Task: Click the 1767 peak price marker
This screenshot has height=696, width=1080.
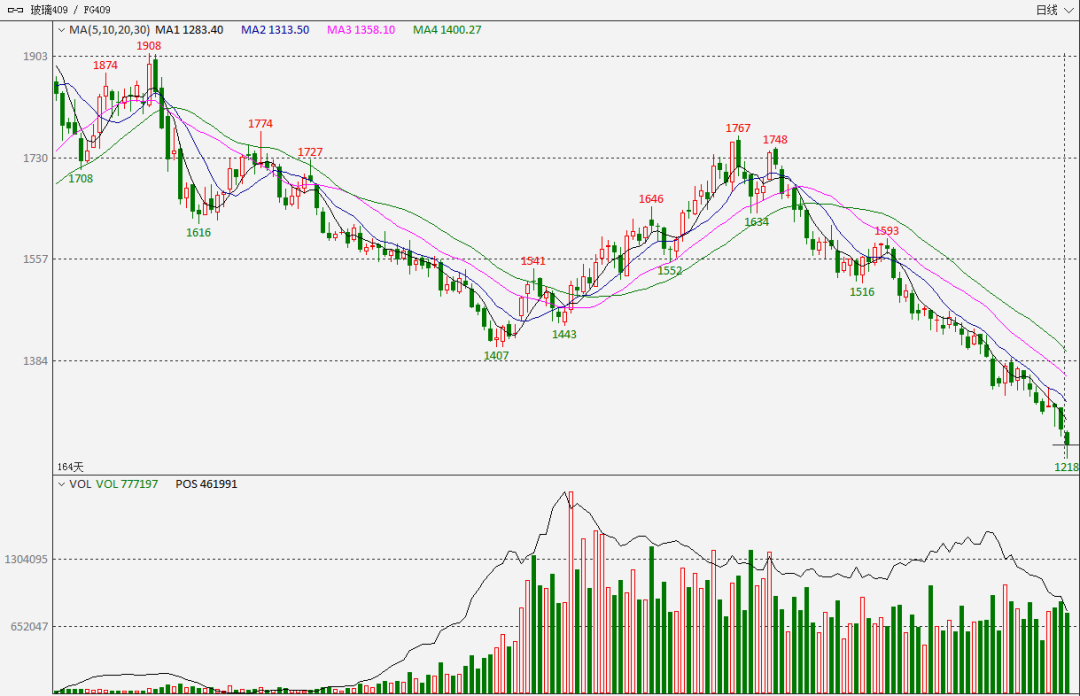Action: [x=738, y=129]
